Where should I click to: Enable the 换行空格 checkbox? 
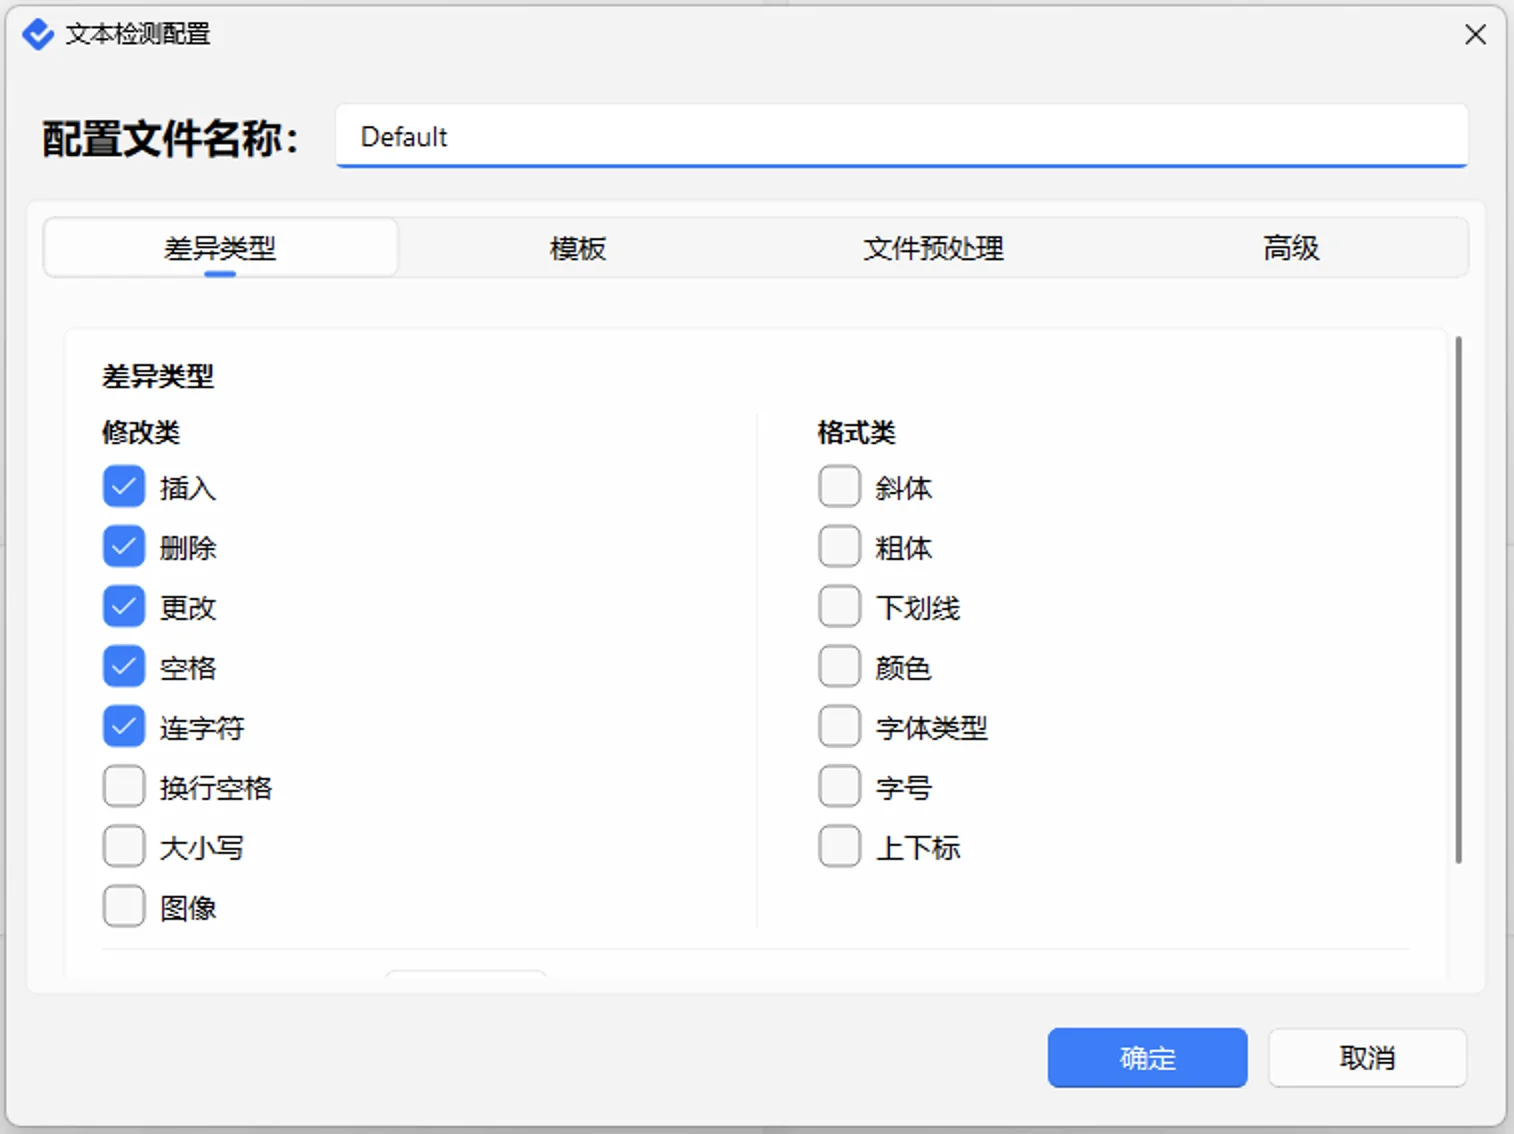[124, 787]
